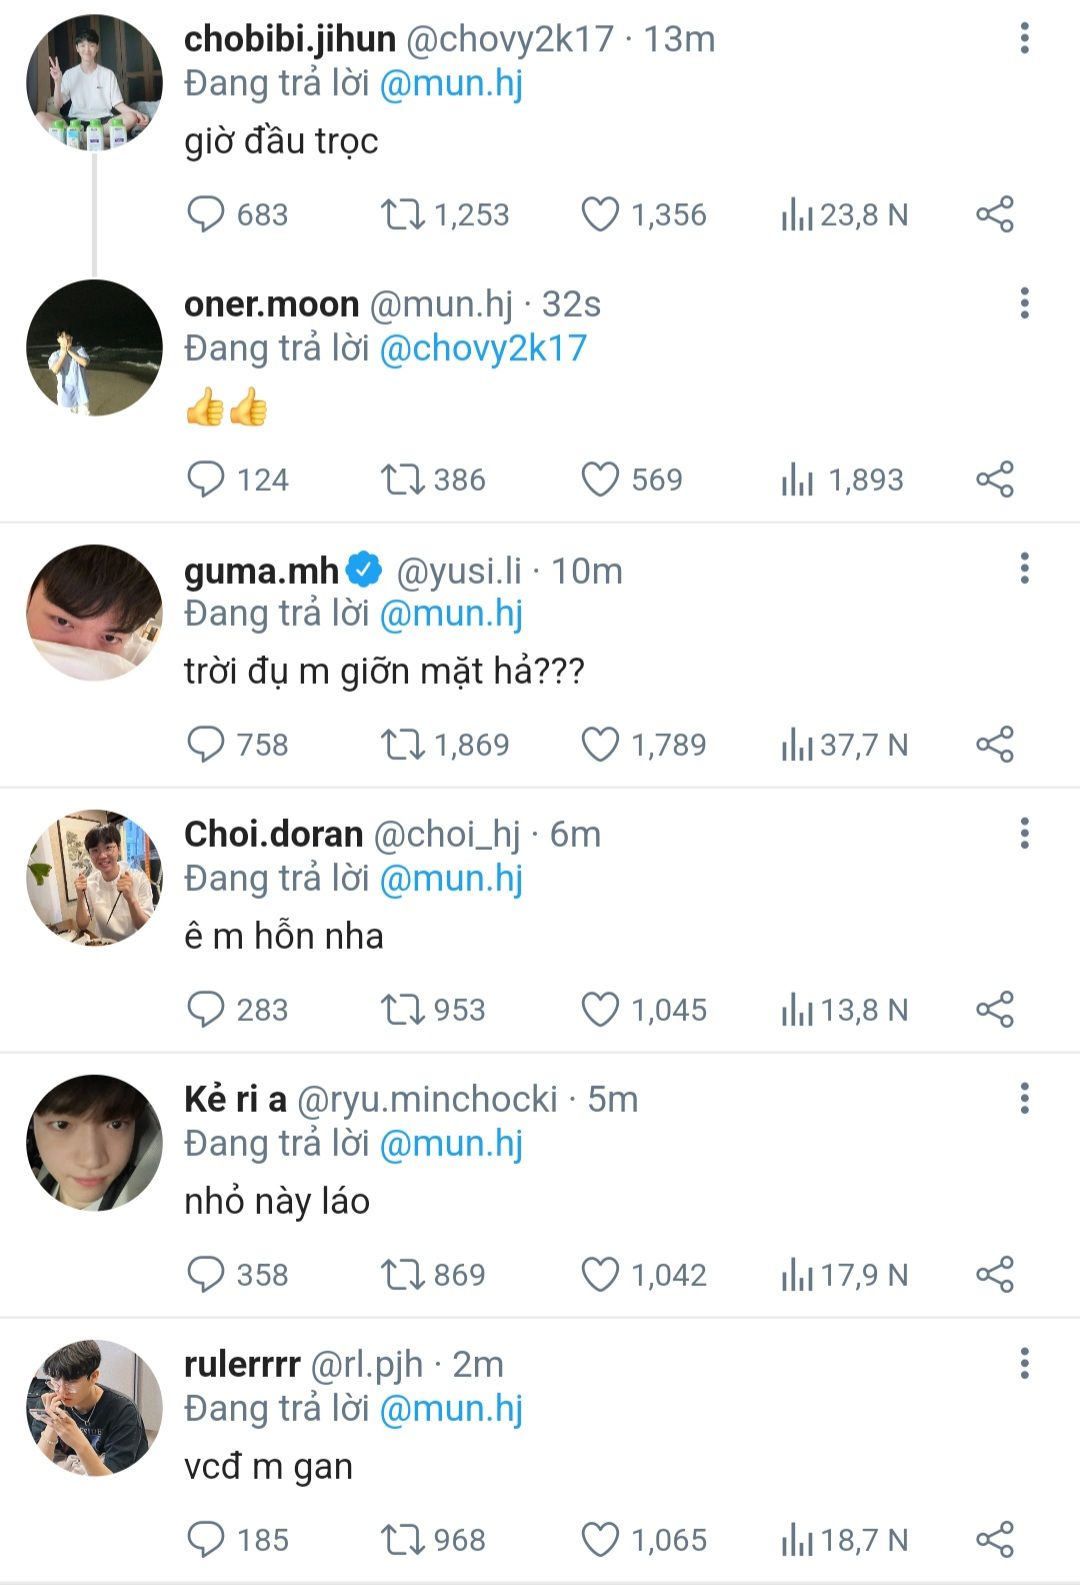
Task: Share Choi.doran's reply
Action: (x=995, y=1010)
